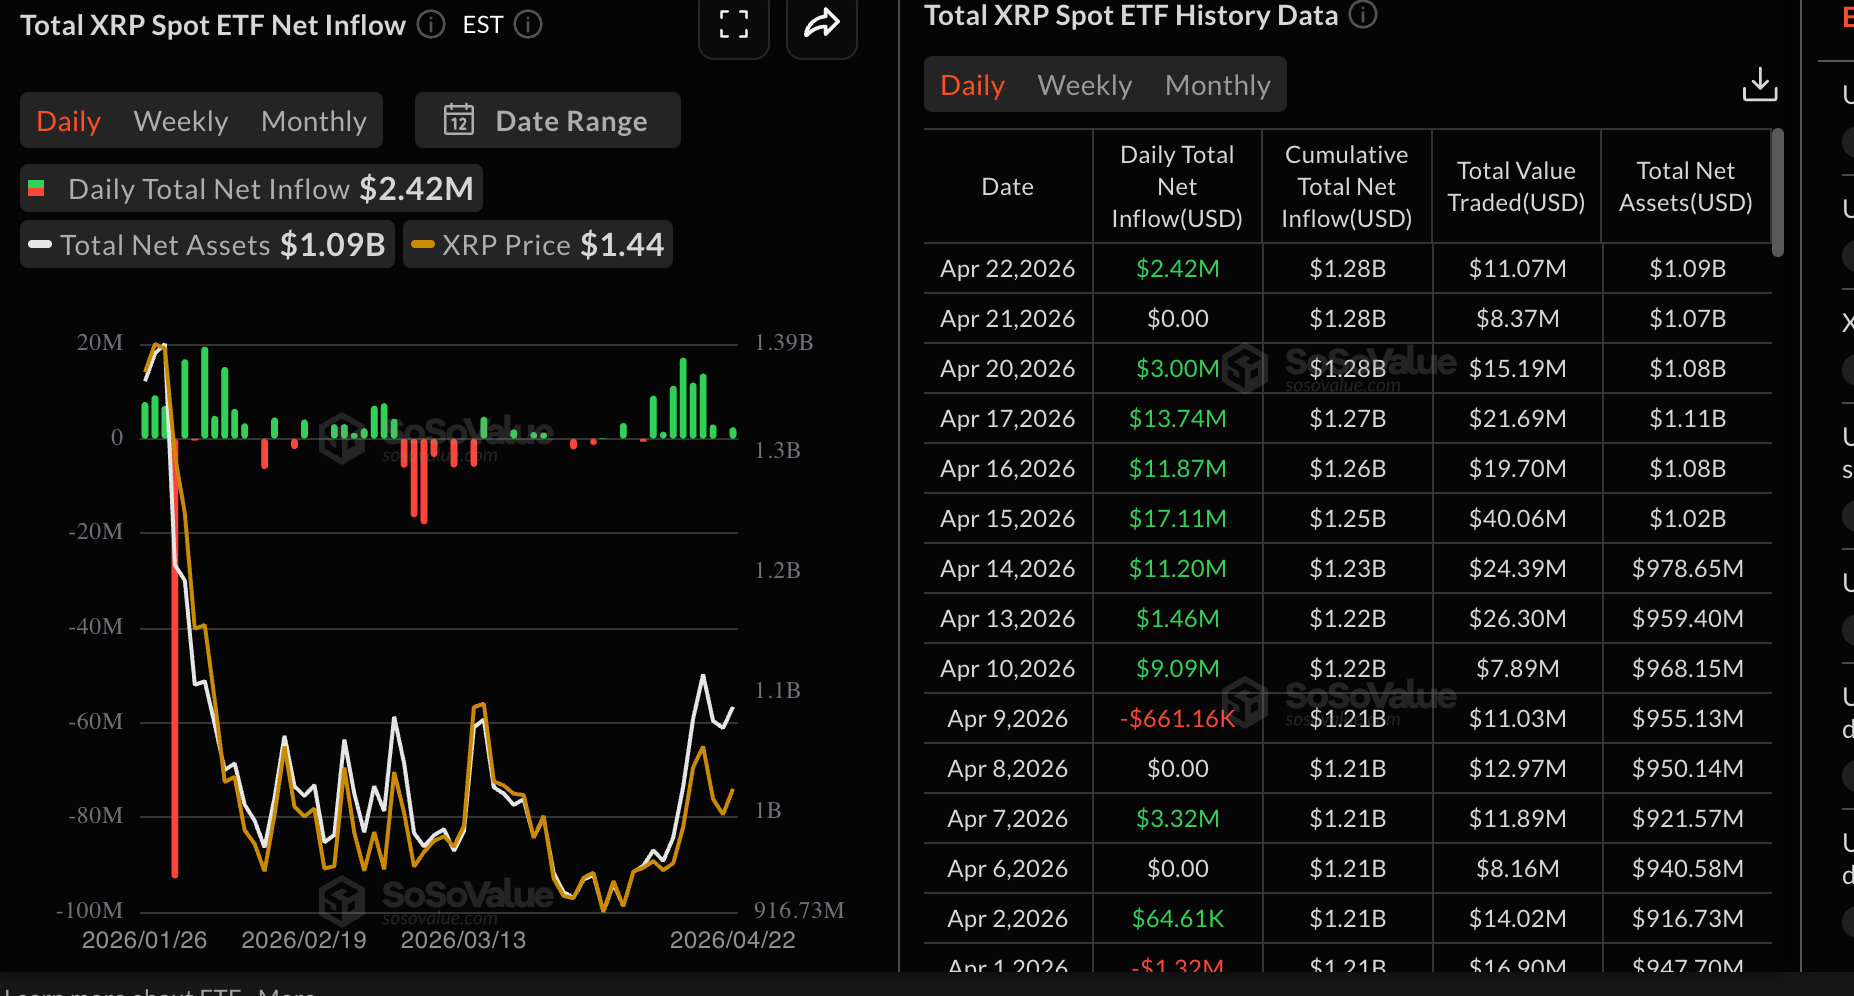This screenshot has height=996, width=1854.
Task: Select Weekly tab in history table
Action: click(1084, 85)
